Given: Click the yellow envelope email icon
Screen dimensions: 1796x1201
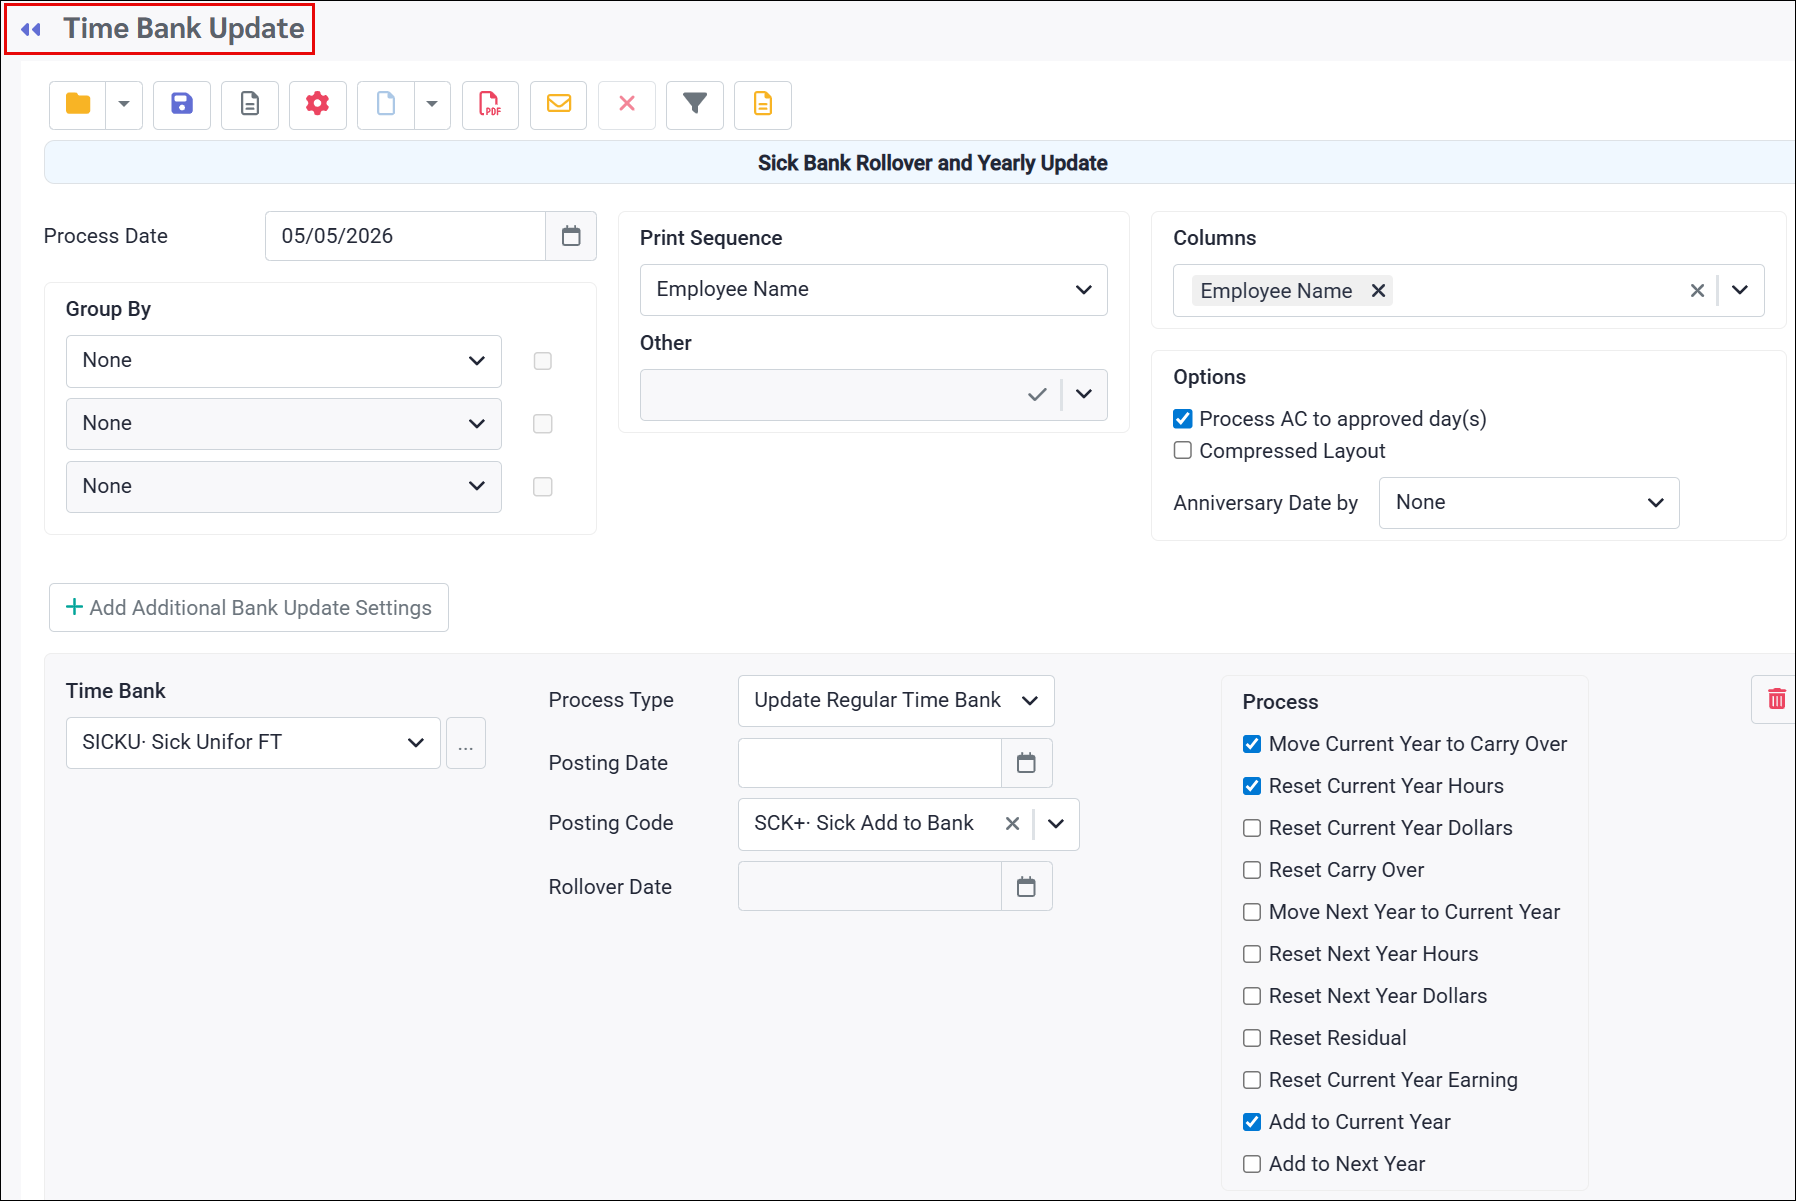Looking at the screenshot, I should point(559,104).
